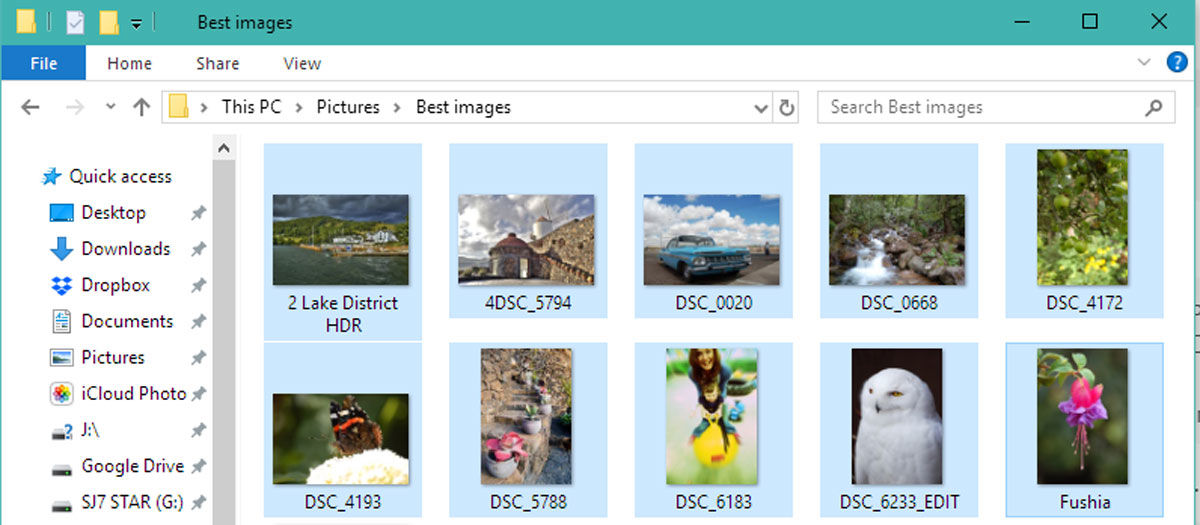Switch to the Home ribbon tab

pos(129,63)
